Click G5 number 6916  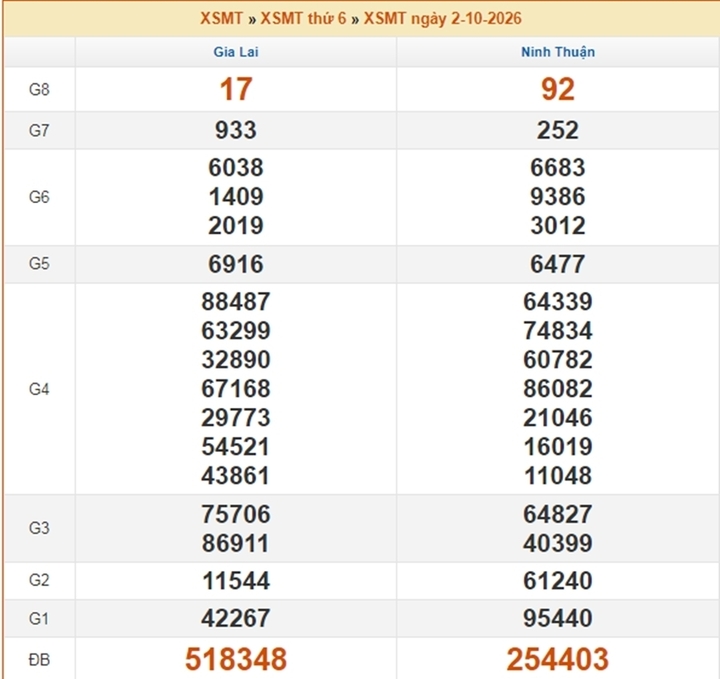click(236, 264)
